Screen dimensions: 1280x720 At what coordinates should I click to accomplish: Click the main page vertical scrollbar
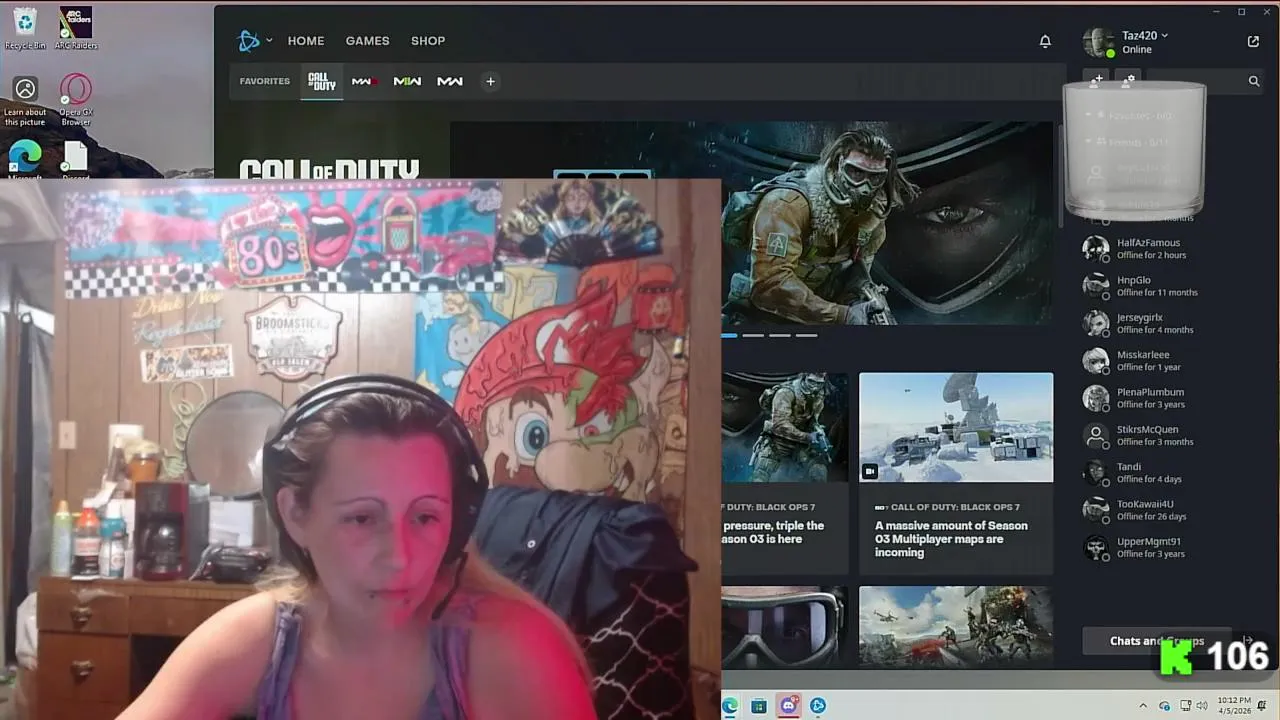1059,175
